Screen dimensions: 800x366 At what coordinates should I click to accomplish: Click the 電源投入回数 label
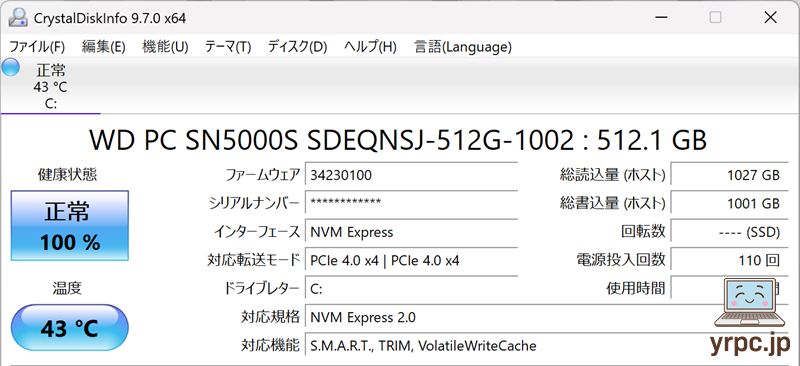click(x=621, y=261)
